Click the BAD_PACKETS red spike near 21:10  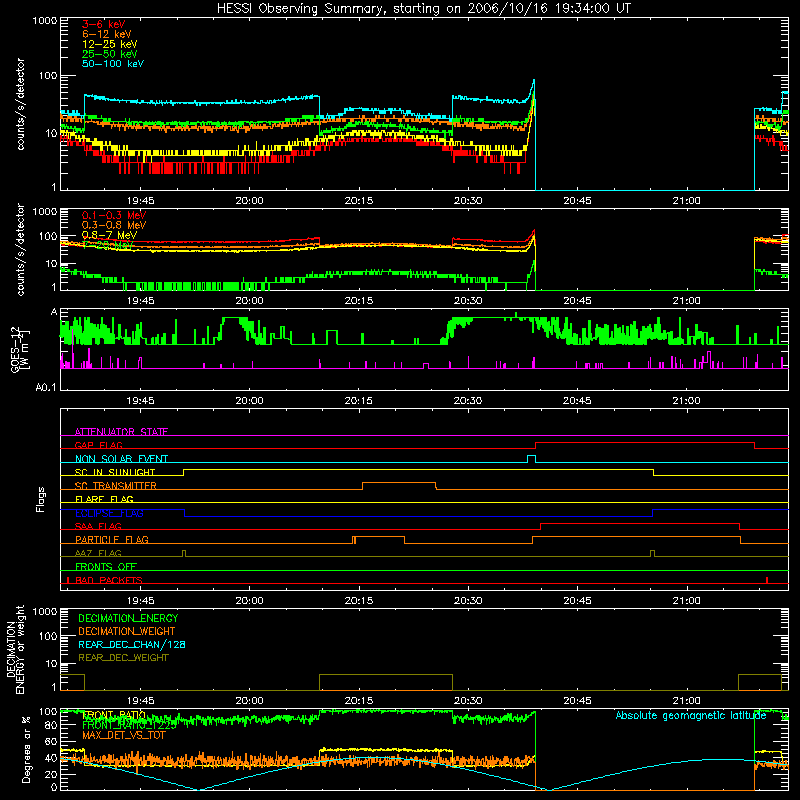(767, 580)
